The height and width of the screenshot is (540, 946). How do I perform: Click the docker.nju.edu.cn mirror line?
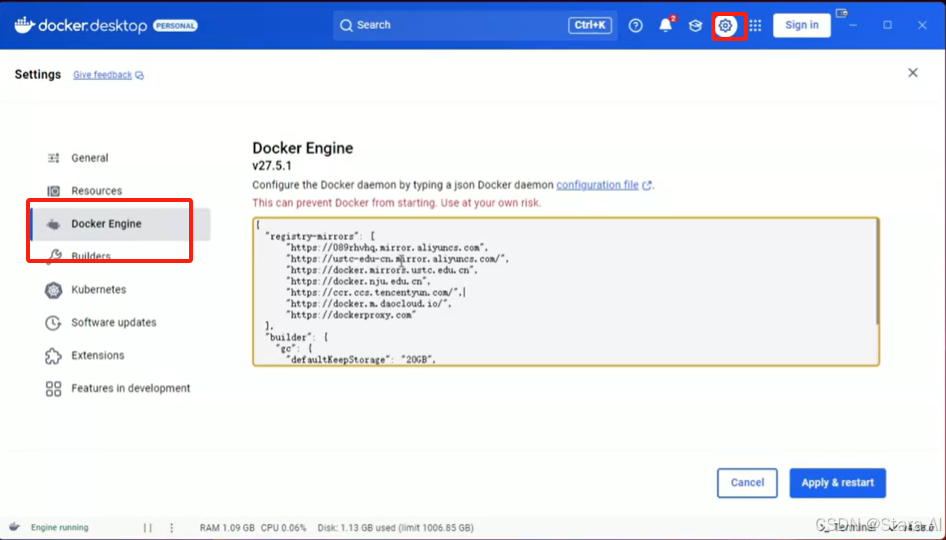(358, 281)
